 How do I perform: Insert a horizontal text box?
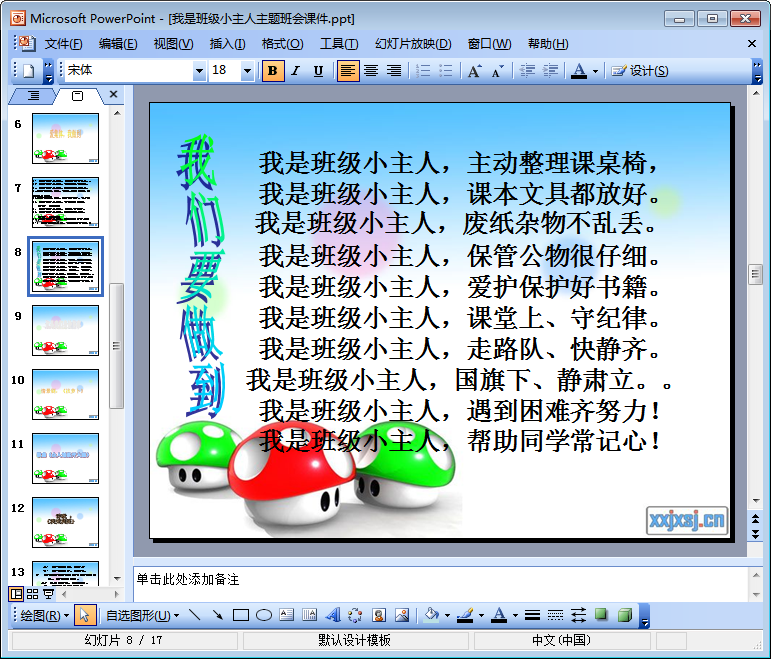click(x=286, y=615)
